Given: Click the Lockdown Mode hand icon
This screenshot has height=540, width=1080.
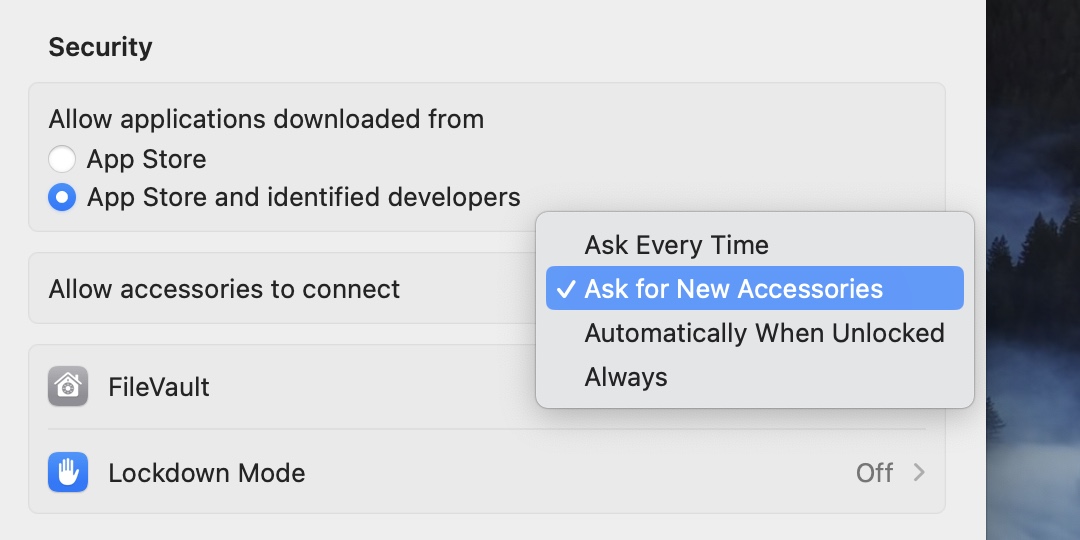Looking at the screenshot, I should tap(68, 473).
